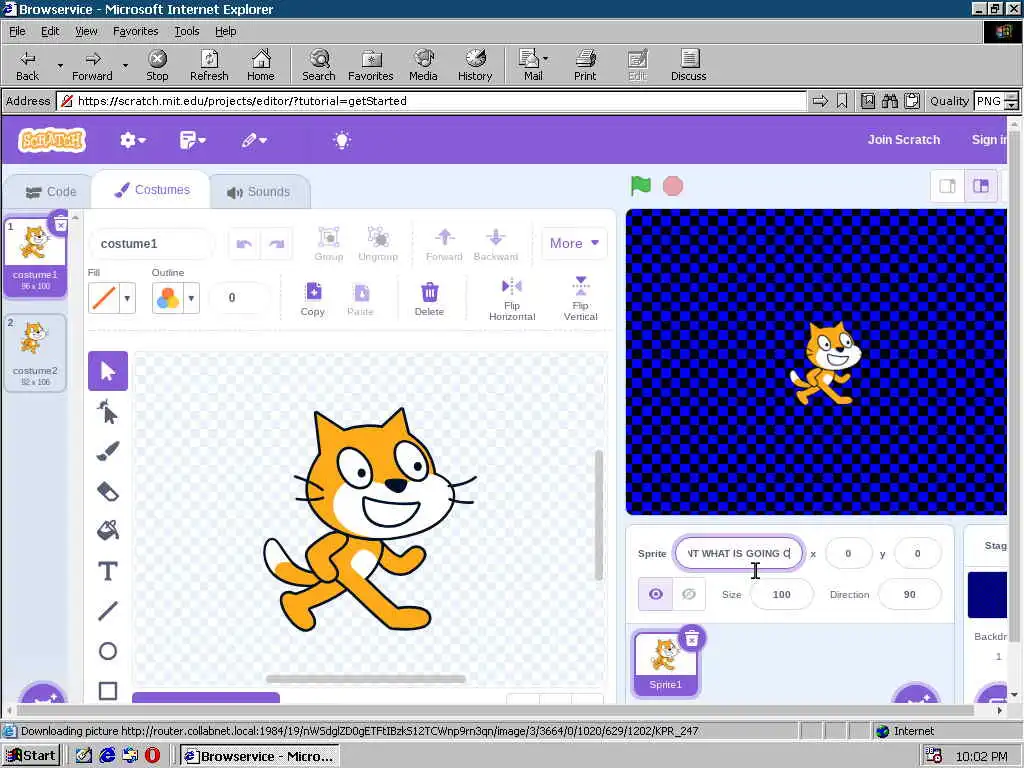Image resolution: width=1024 pixels, height=768 pixels.
Task: Click the IE Home toolbar button
Action: pyautogui.click(x=261, y=65)
